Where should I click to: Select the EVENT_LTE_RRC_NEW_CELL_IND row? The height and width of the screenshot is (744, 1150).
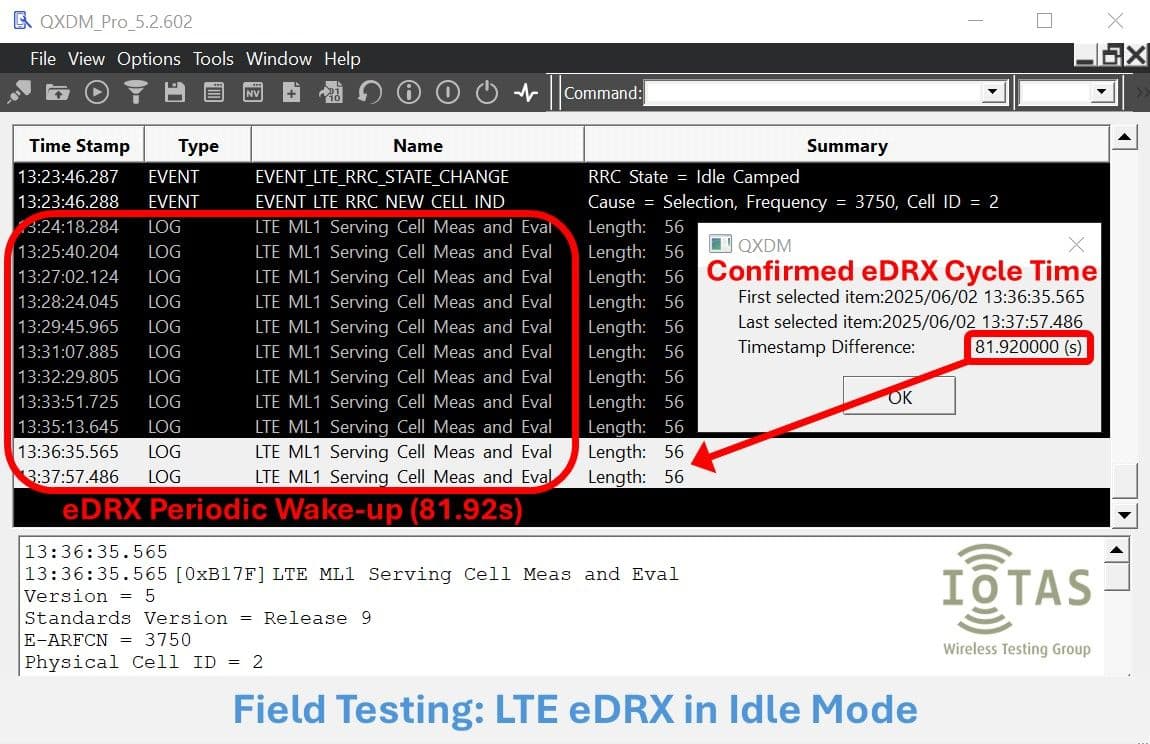(561, 202)
